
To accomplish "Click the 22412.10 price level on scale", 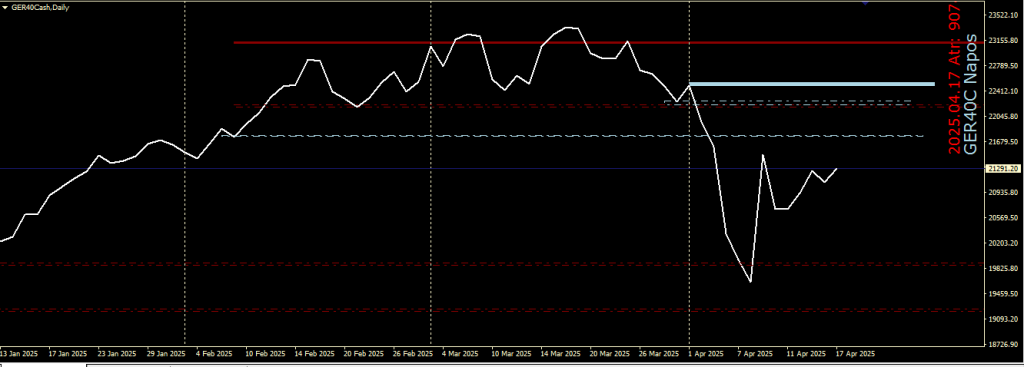I will pyautogui.click(x=1003, y=91).
